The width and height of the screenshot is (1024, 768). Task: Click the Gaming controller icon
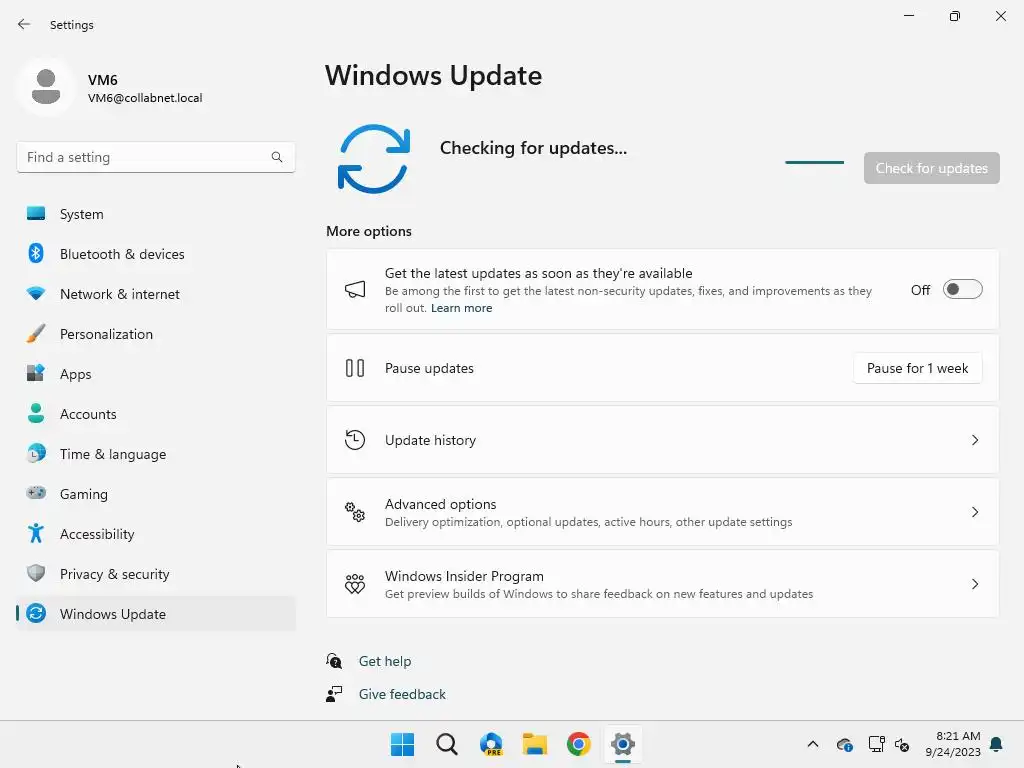coord(36,492)
